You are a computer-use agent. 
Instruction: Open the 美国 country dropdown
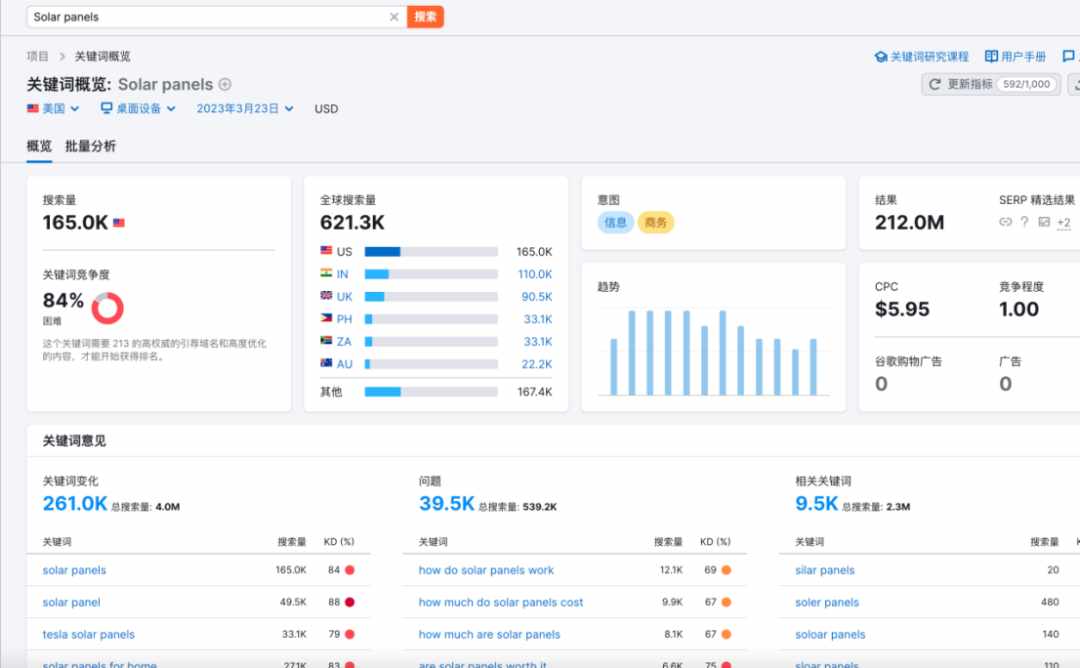(x=53, y=109)
